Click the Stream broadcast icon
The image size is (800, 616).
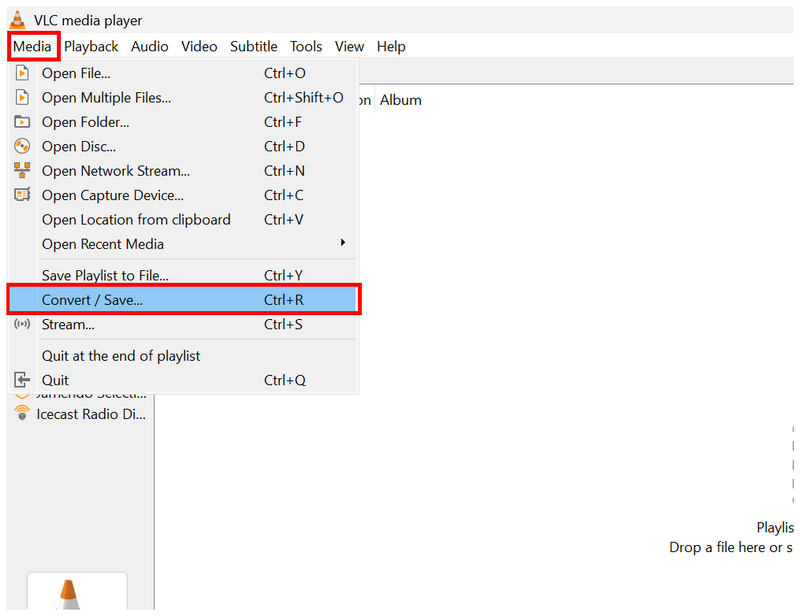click(x=22, y=324)
